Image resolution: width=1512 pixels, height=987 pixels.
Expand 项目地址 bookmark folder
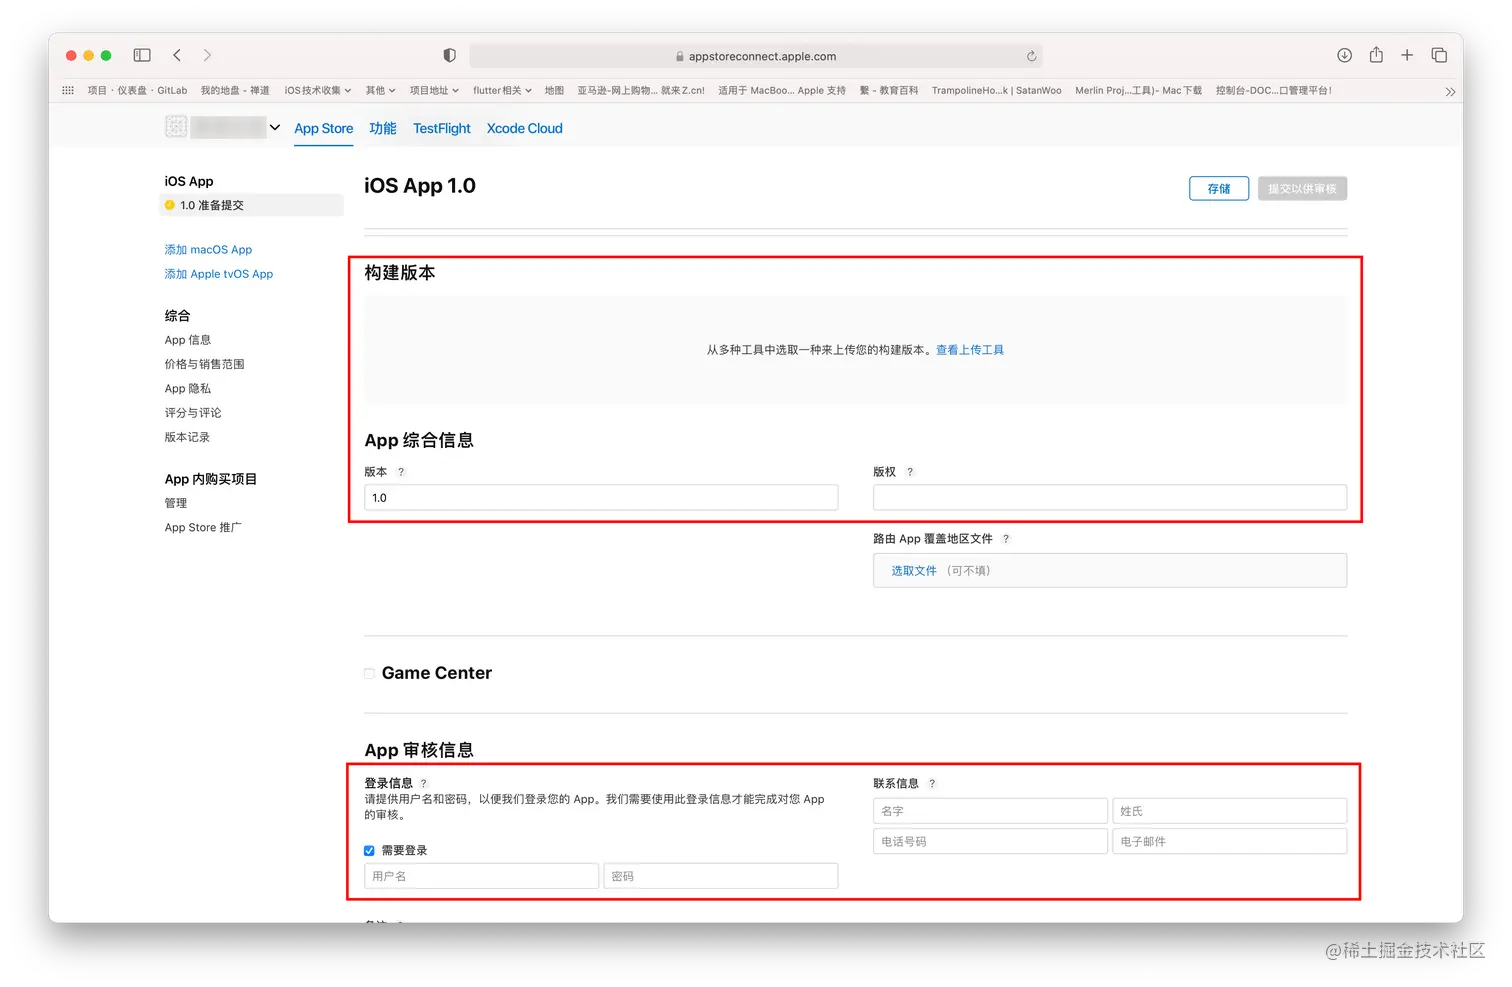(x=434, y=90)
